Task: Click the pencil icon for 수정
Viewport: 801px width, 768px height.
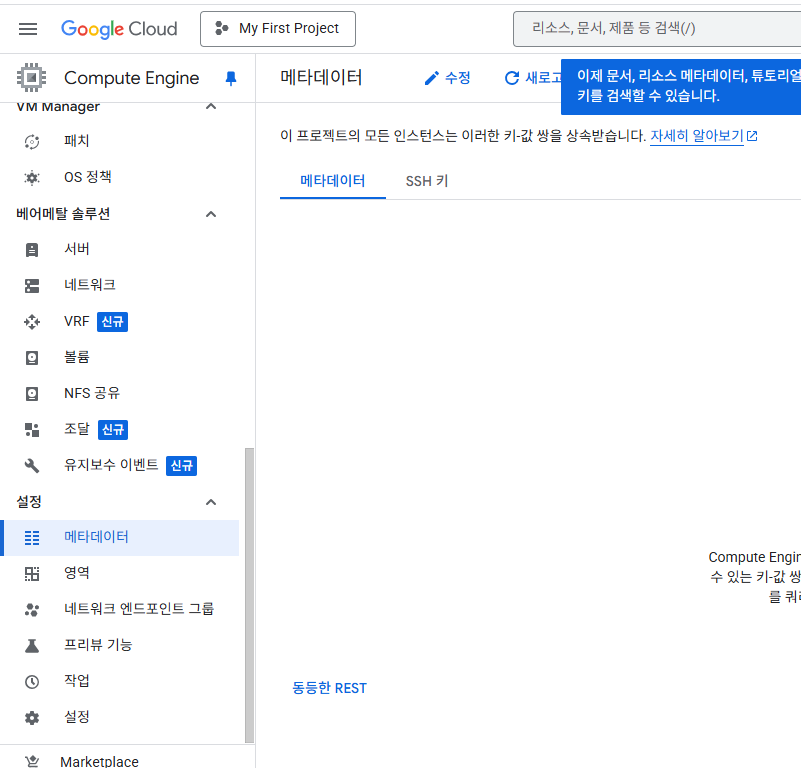Action: click(432, 78)
